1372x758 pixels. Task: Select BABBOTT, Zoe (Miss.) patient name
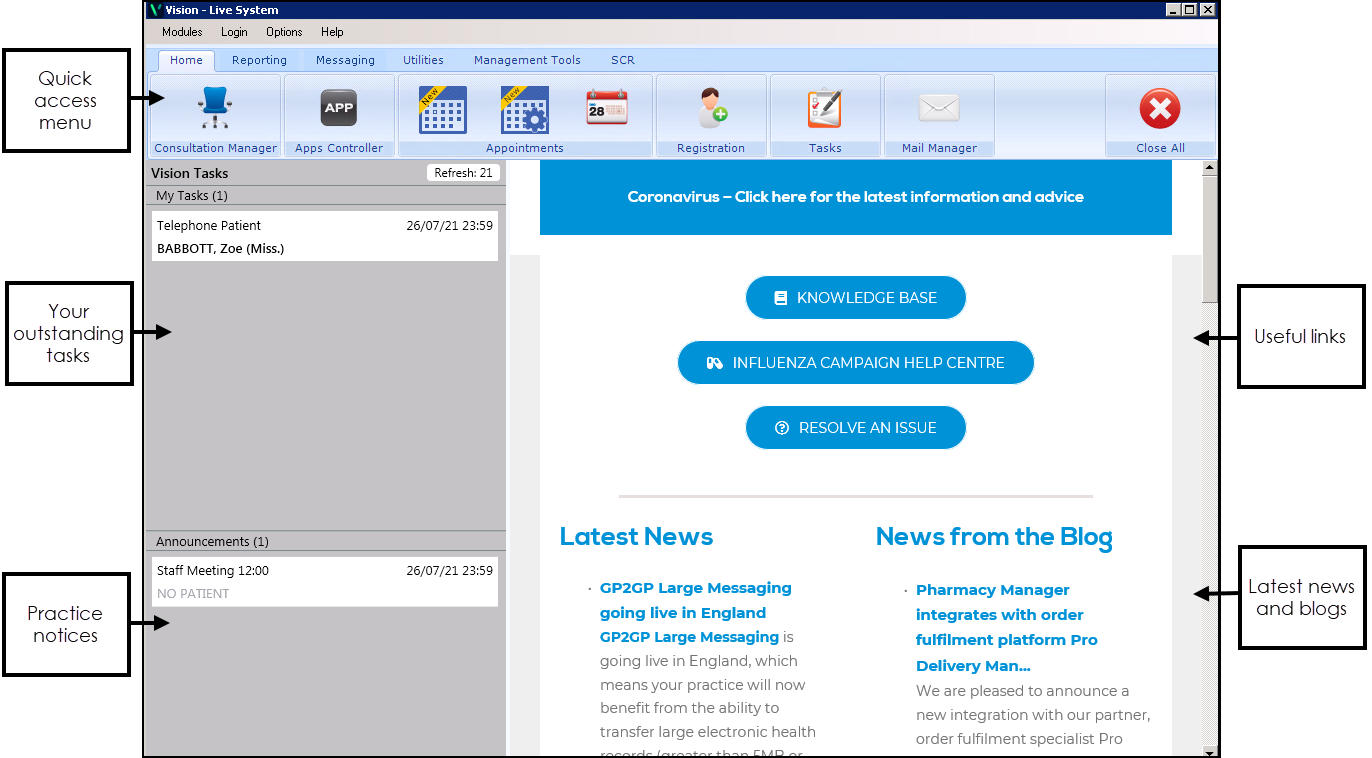(x=221, y=248)
